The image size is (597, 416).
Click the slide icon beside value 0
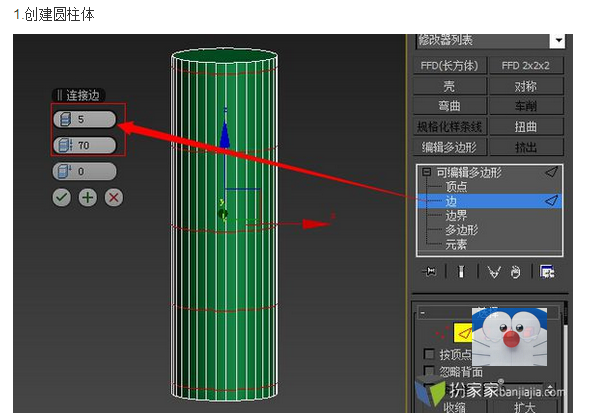click(x=64, y=171)
